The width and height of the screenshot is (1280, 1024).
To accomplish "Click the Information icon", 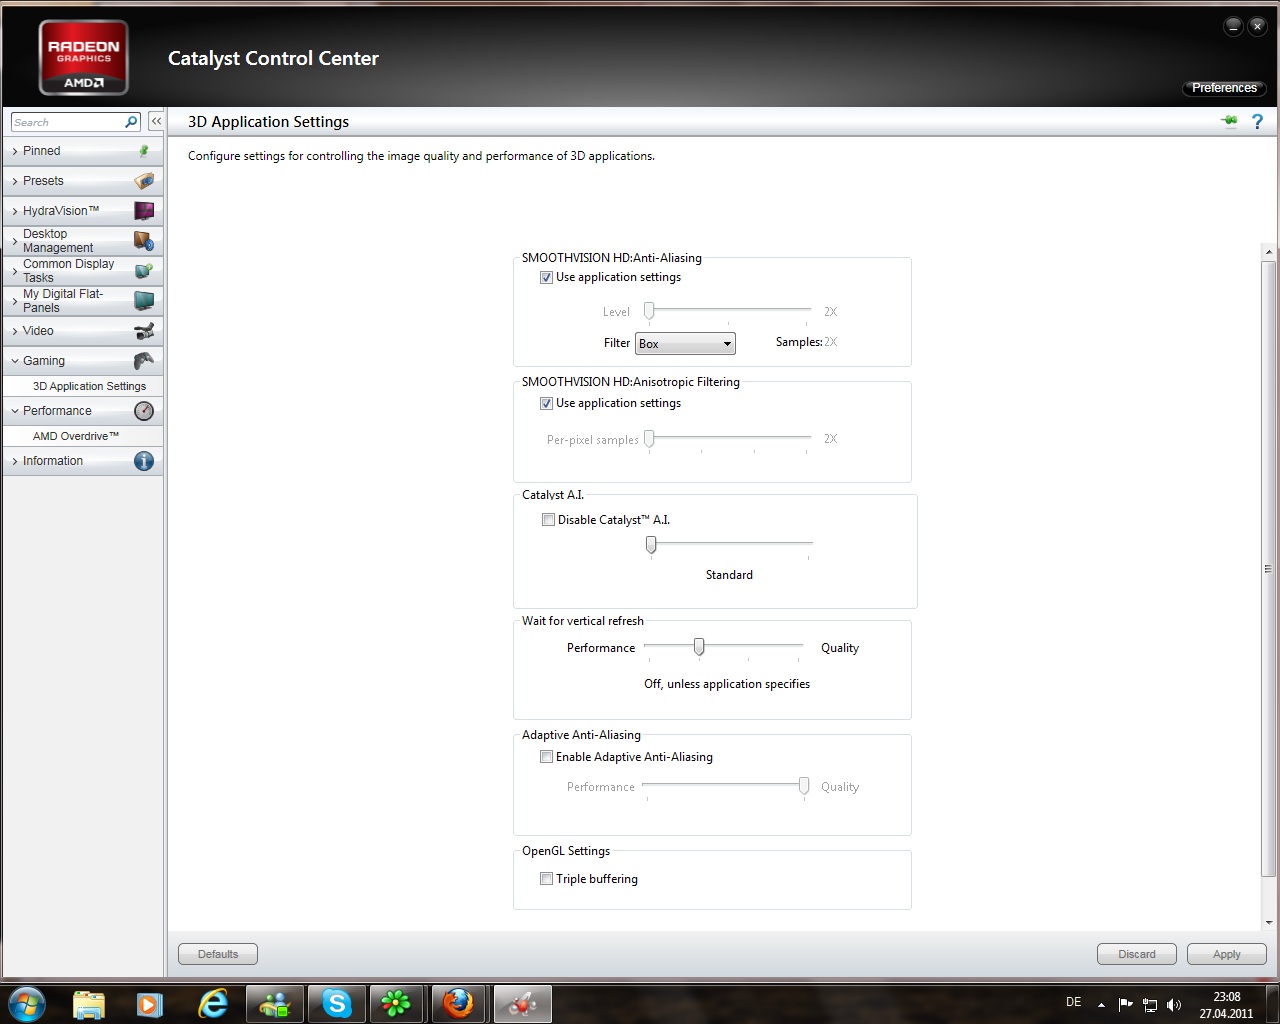I will pyautogui.click(x=144, y=461).
